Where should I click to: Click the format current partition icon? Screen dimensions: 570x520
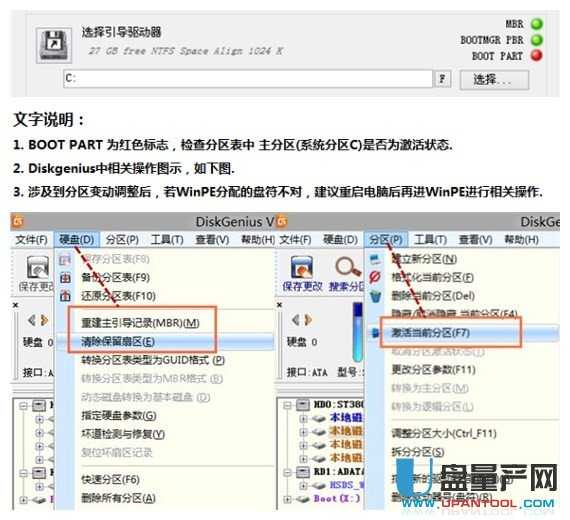375,277
